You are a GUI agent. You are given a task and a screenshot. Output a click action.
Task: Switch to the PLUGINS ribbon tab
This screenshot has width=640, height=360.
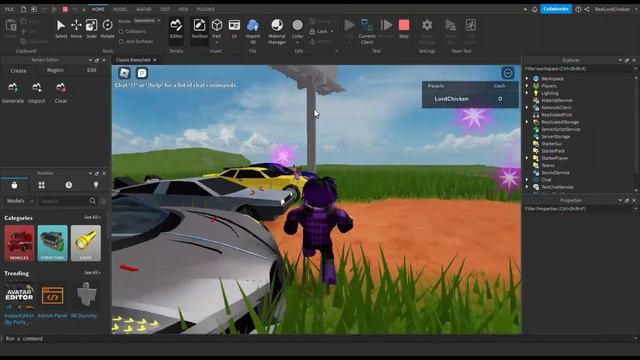coord(205,9)
